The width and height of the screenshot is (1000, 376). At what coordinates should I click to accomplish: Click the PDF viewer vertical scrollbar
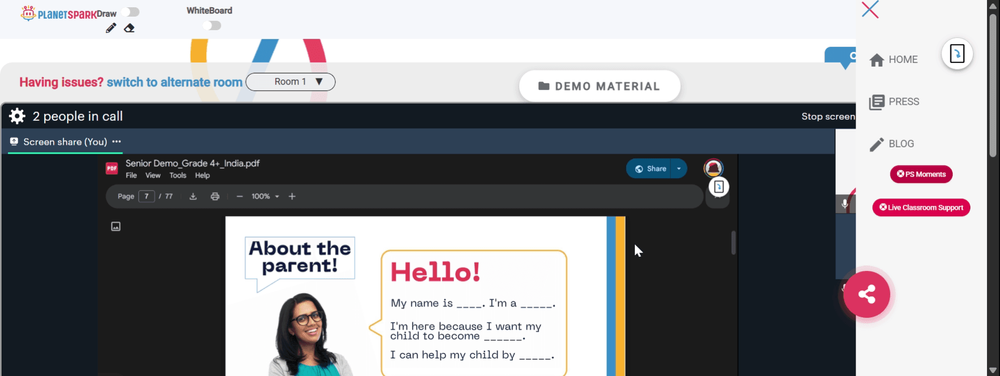(733, 243)
